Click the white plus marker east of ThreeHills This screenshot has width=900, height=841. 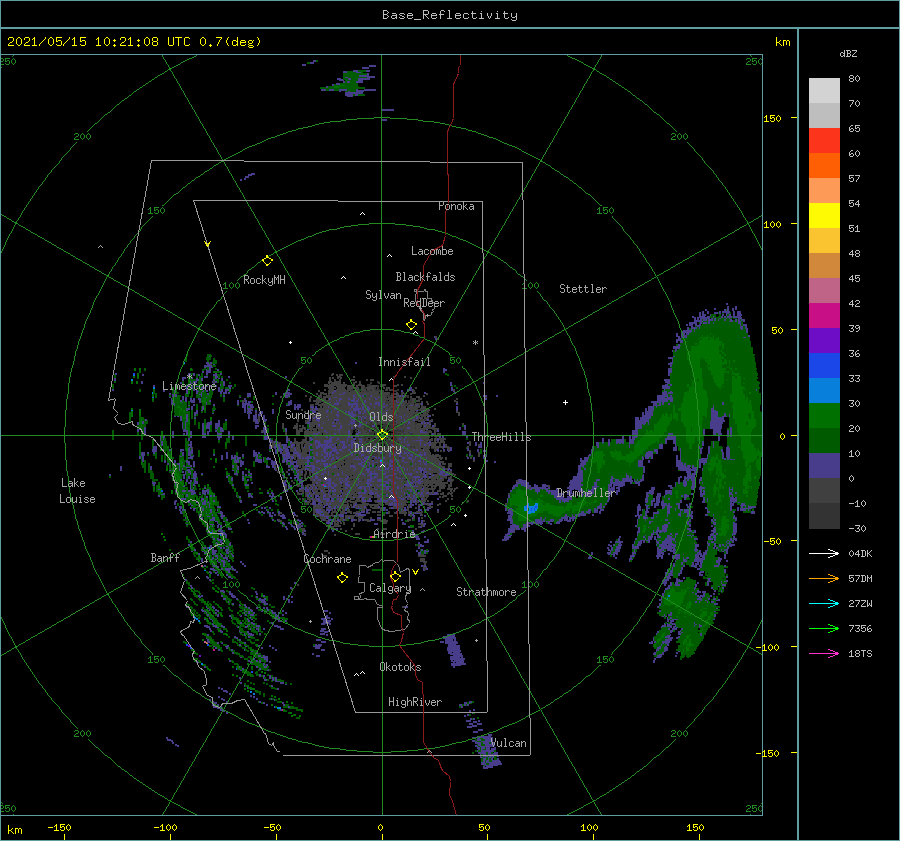coord(565,402)
